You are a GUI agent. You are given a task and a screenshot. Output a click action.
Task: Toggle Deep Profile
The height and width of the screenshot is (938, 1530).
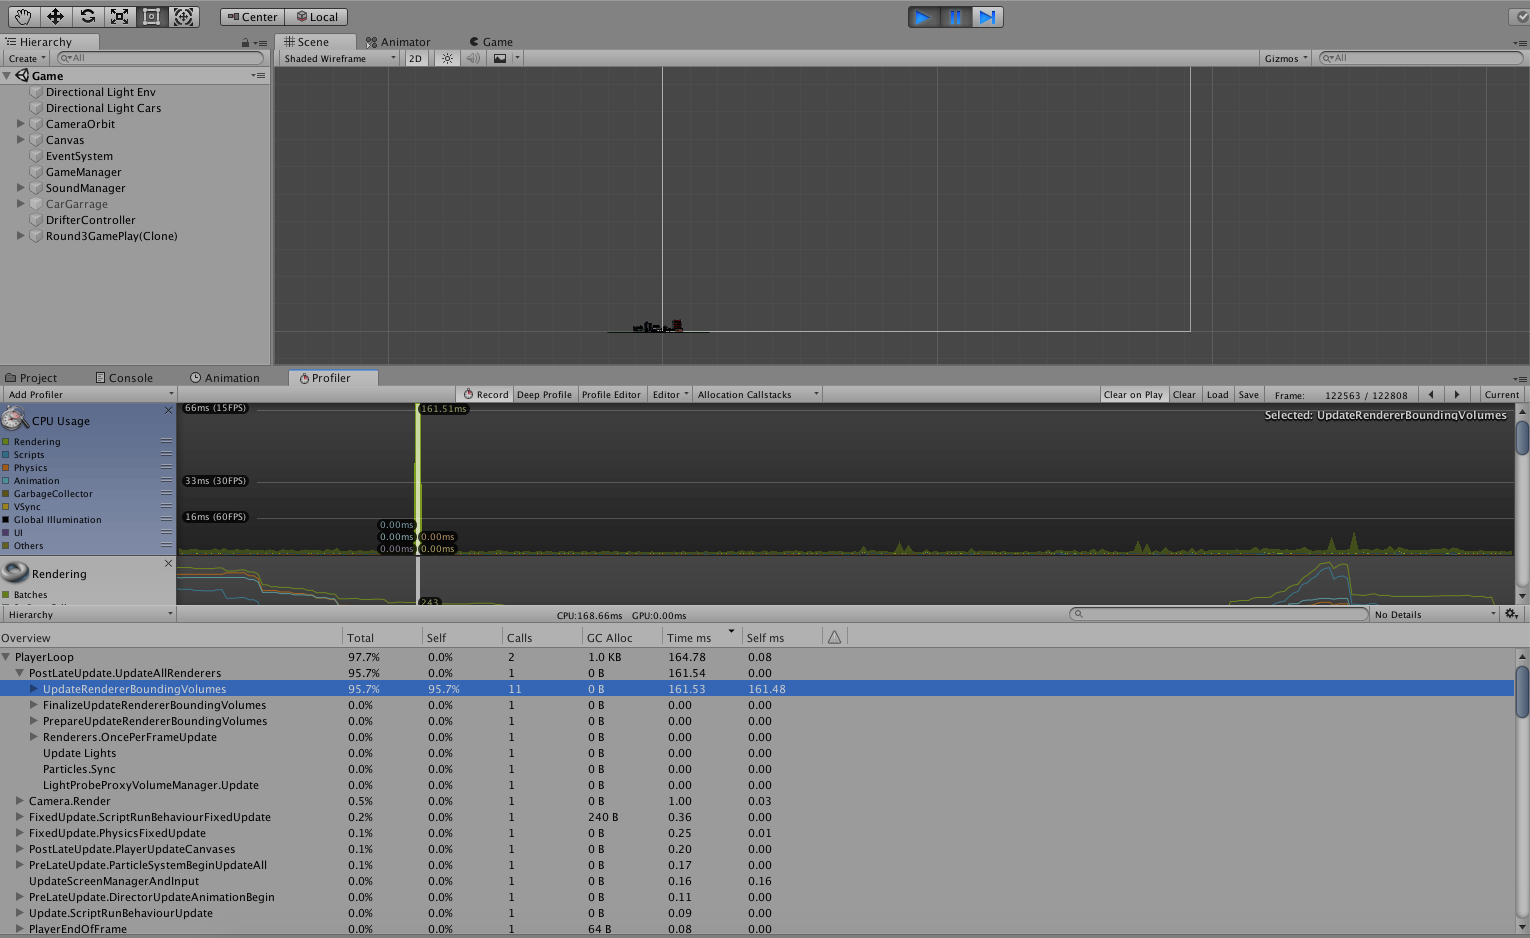(544, 394)
